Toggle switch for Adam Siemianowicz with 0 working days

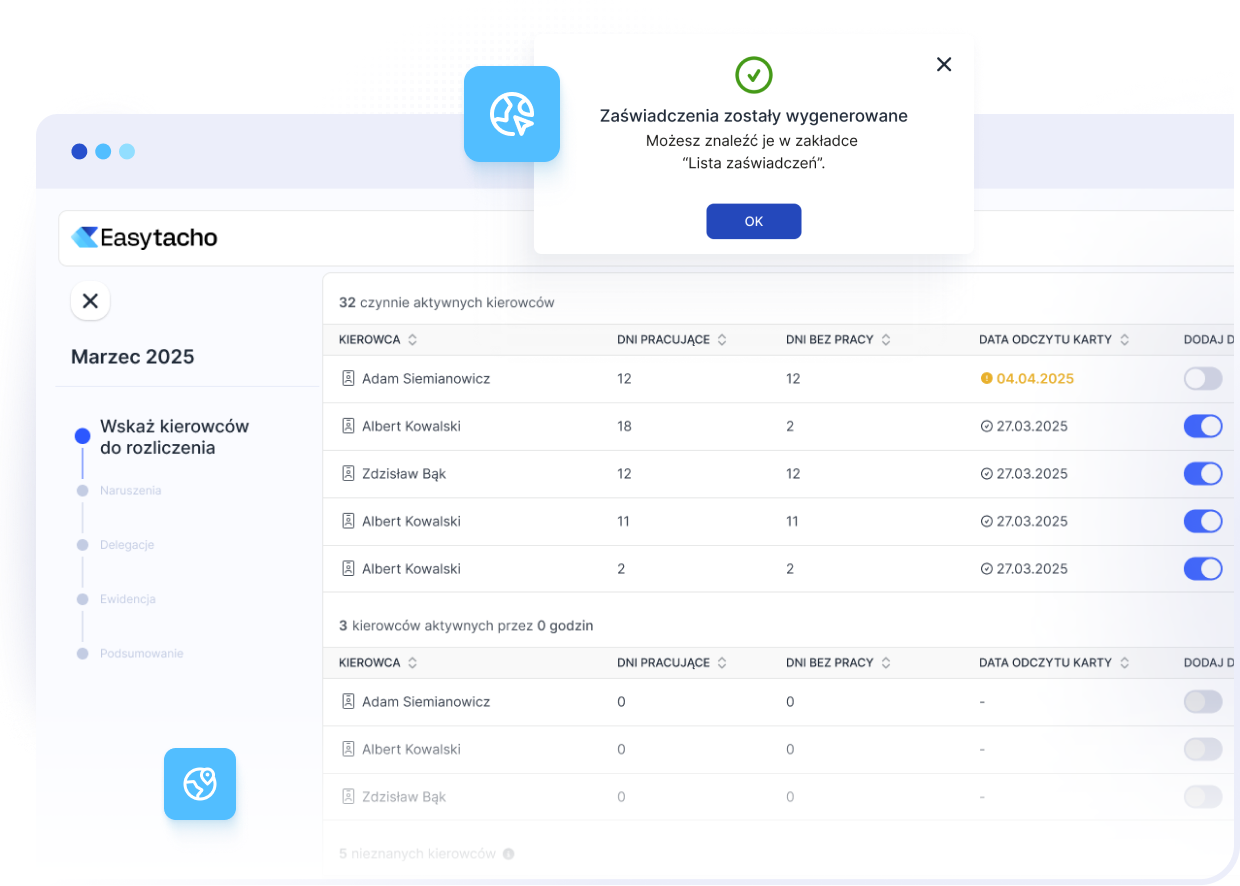tap(1203, 702)
